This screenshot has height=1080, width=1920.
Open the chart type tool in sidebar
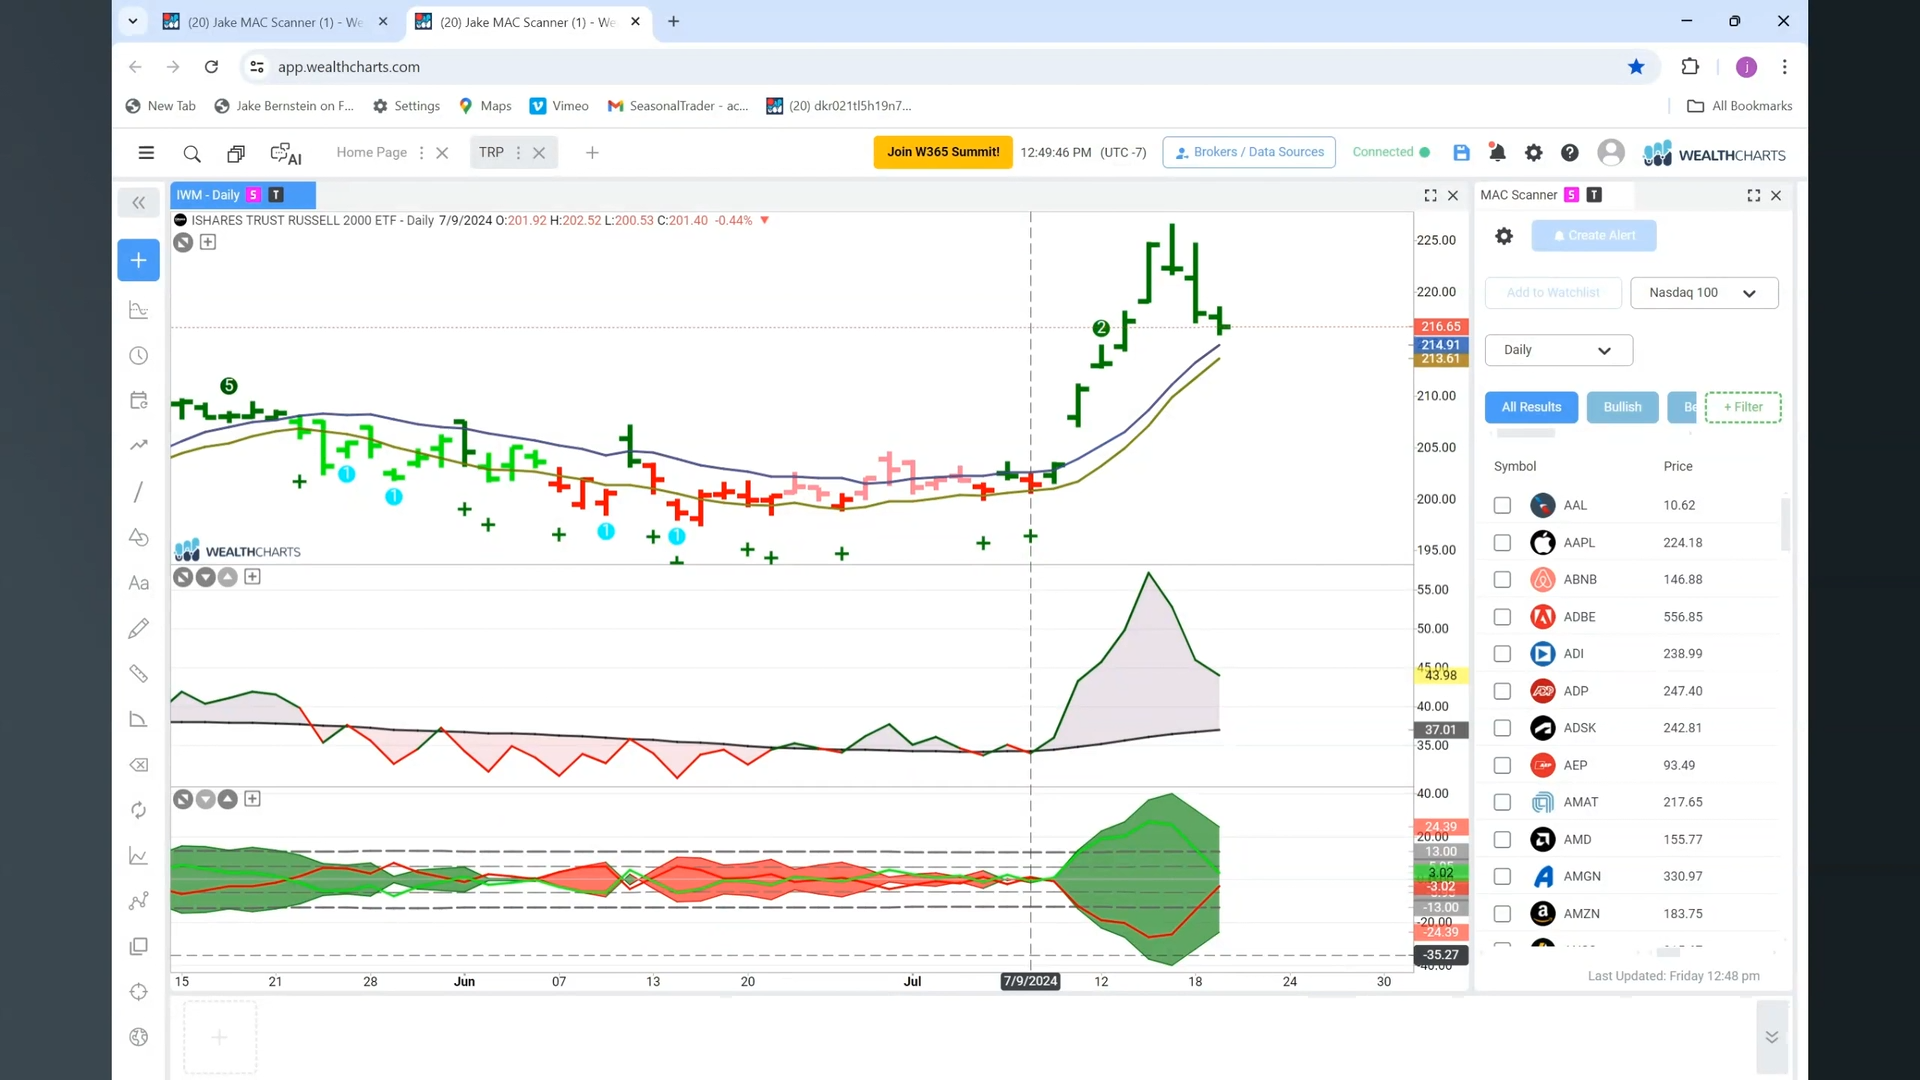tap(139, 311)
